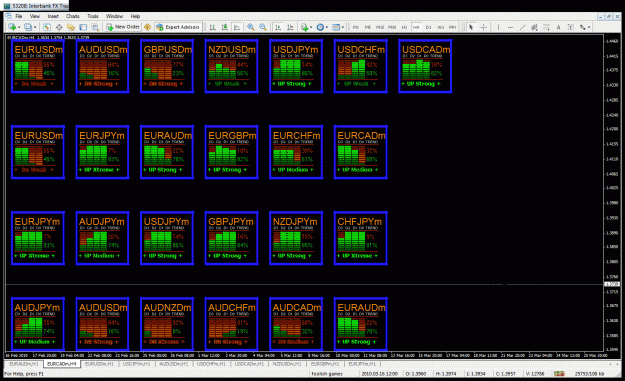
Task: Click the GBPUSDm trend indicator panel
Action: 167,66
